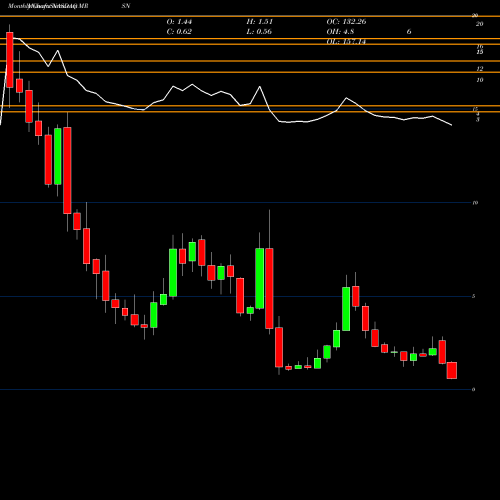Click the 12 label on the upper price axis
This screenshot has width=500, height=500.
coord(480,69)
